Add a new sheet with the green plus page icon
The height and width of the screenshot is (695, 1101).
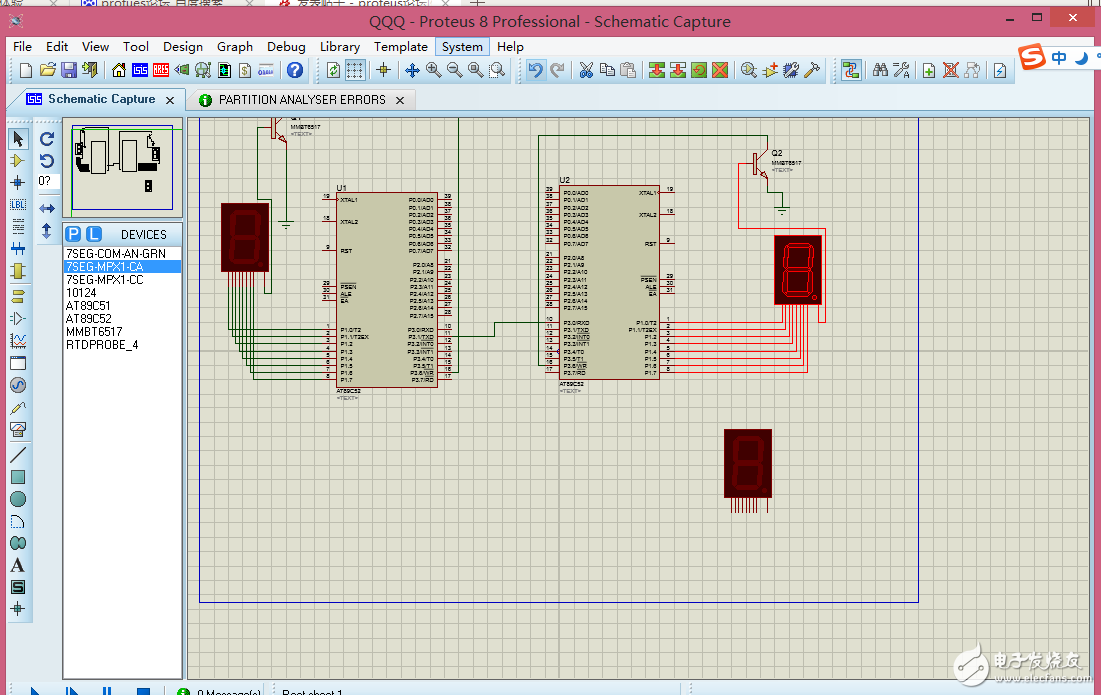tap(929, 70)
